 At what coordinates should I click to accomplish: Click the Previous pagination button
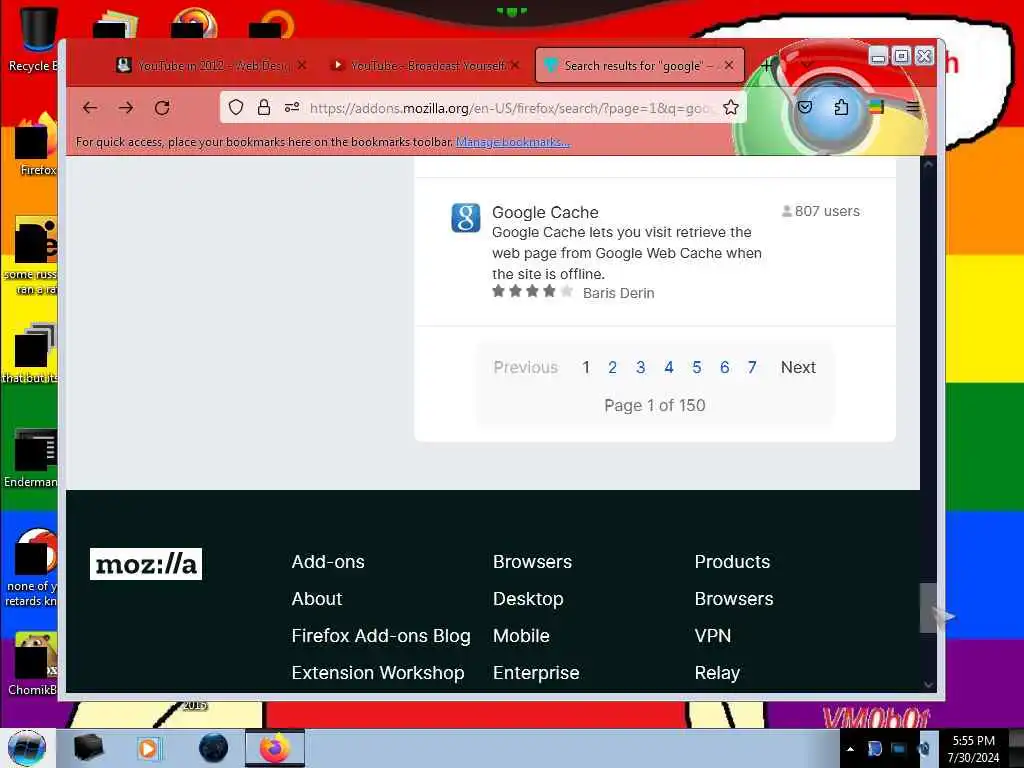(x=525, y=368)
